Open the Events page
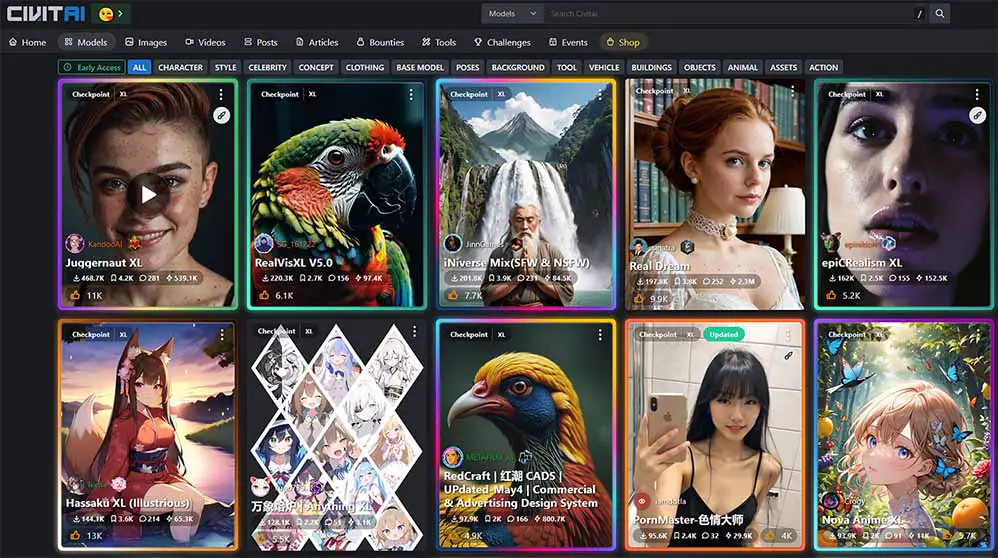 (x=568, y=42)
